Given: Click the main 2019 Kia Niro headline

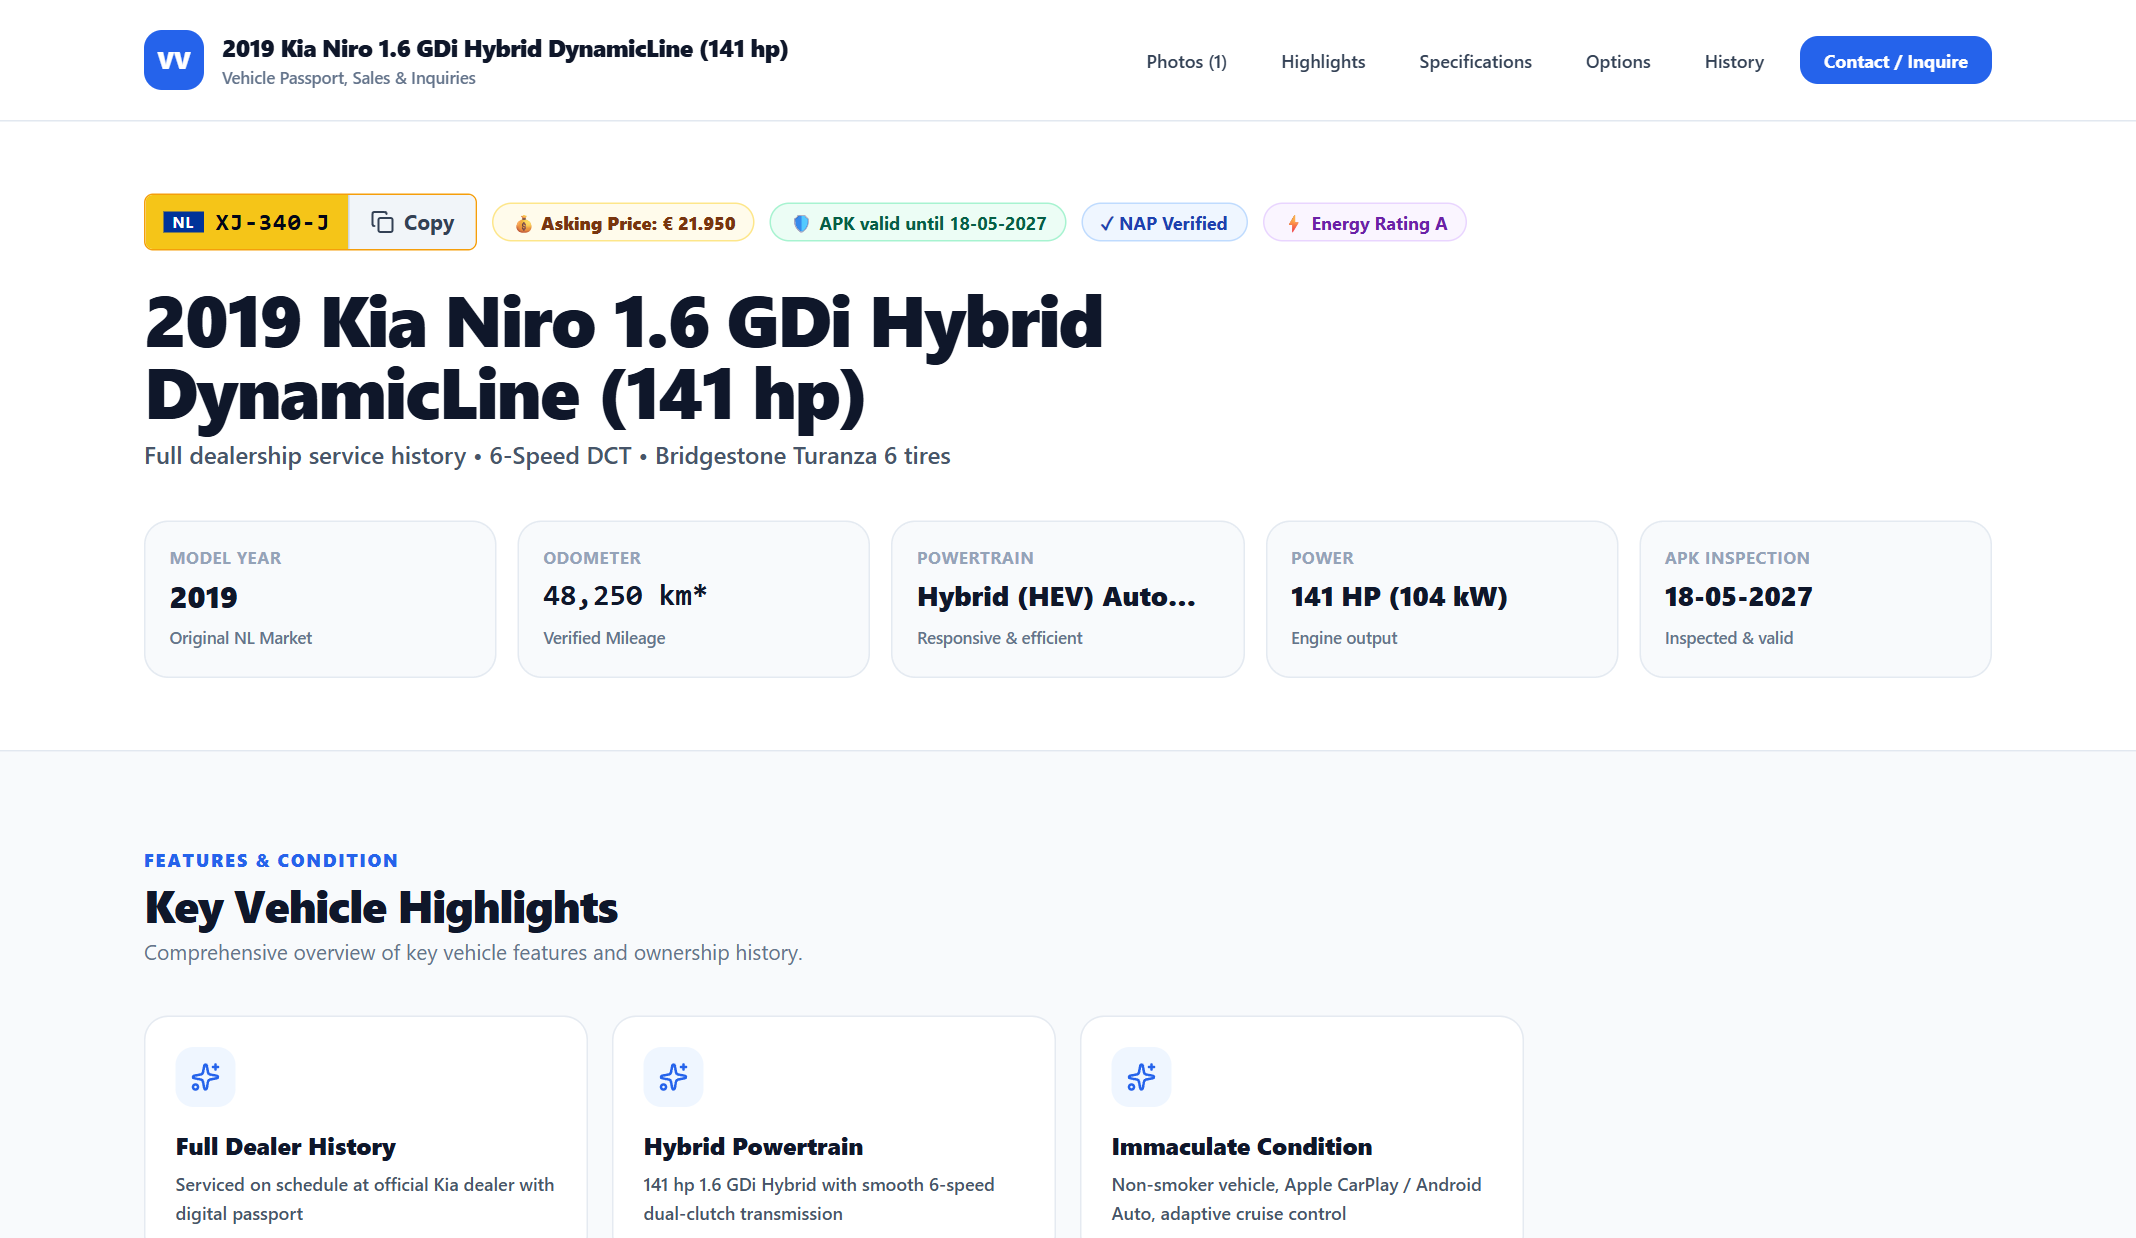Looking at the screenshot, I should click(x=624, y=359).
